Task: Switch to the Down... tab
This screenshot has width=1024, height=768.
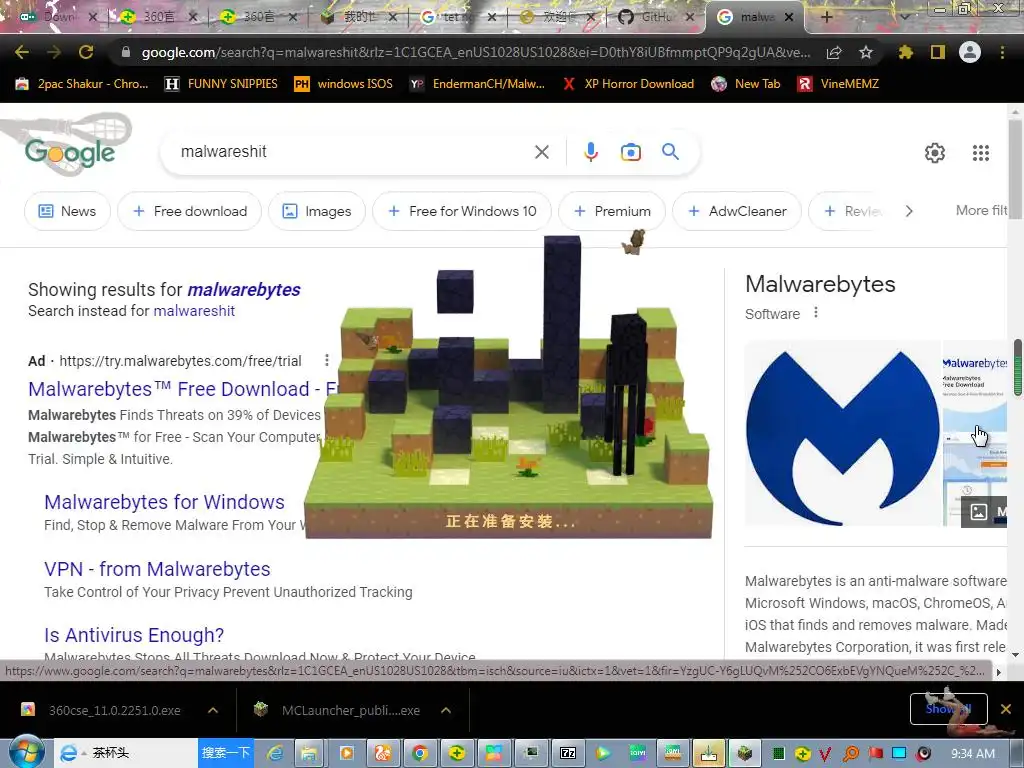Action: tap(58, 17)
